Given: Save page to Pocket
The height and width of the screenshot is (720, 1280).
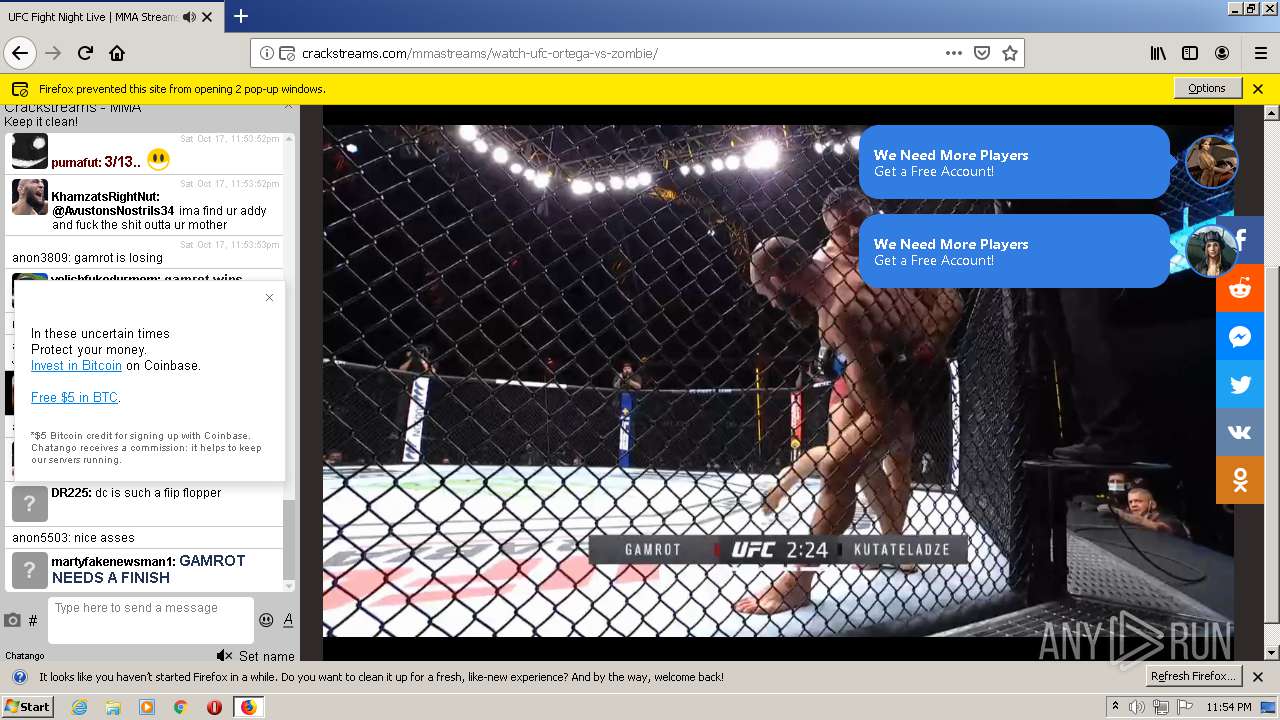Looking at the screenshot, I should [x=982, y=53].
